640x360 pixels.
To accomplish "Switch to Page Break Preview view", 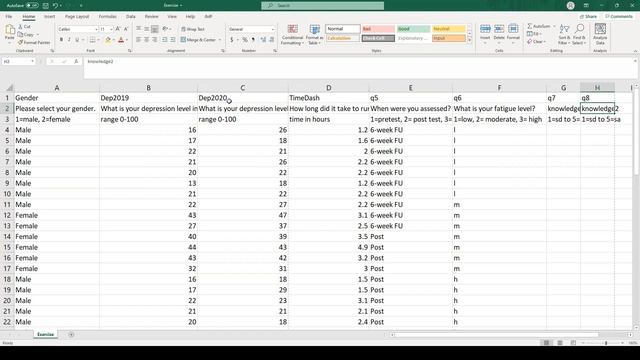I will pos(573,343).
